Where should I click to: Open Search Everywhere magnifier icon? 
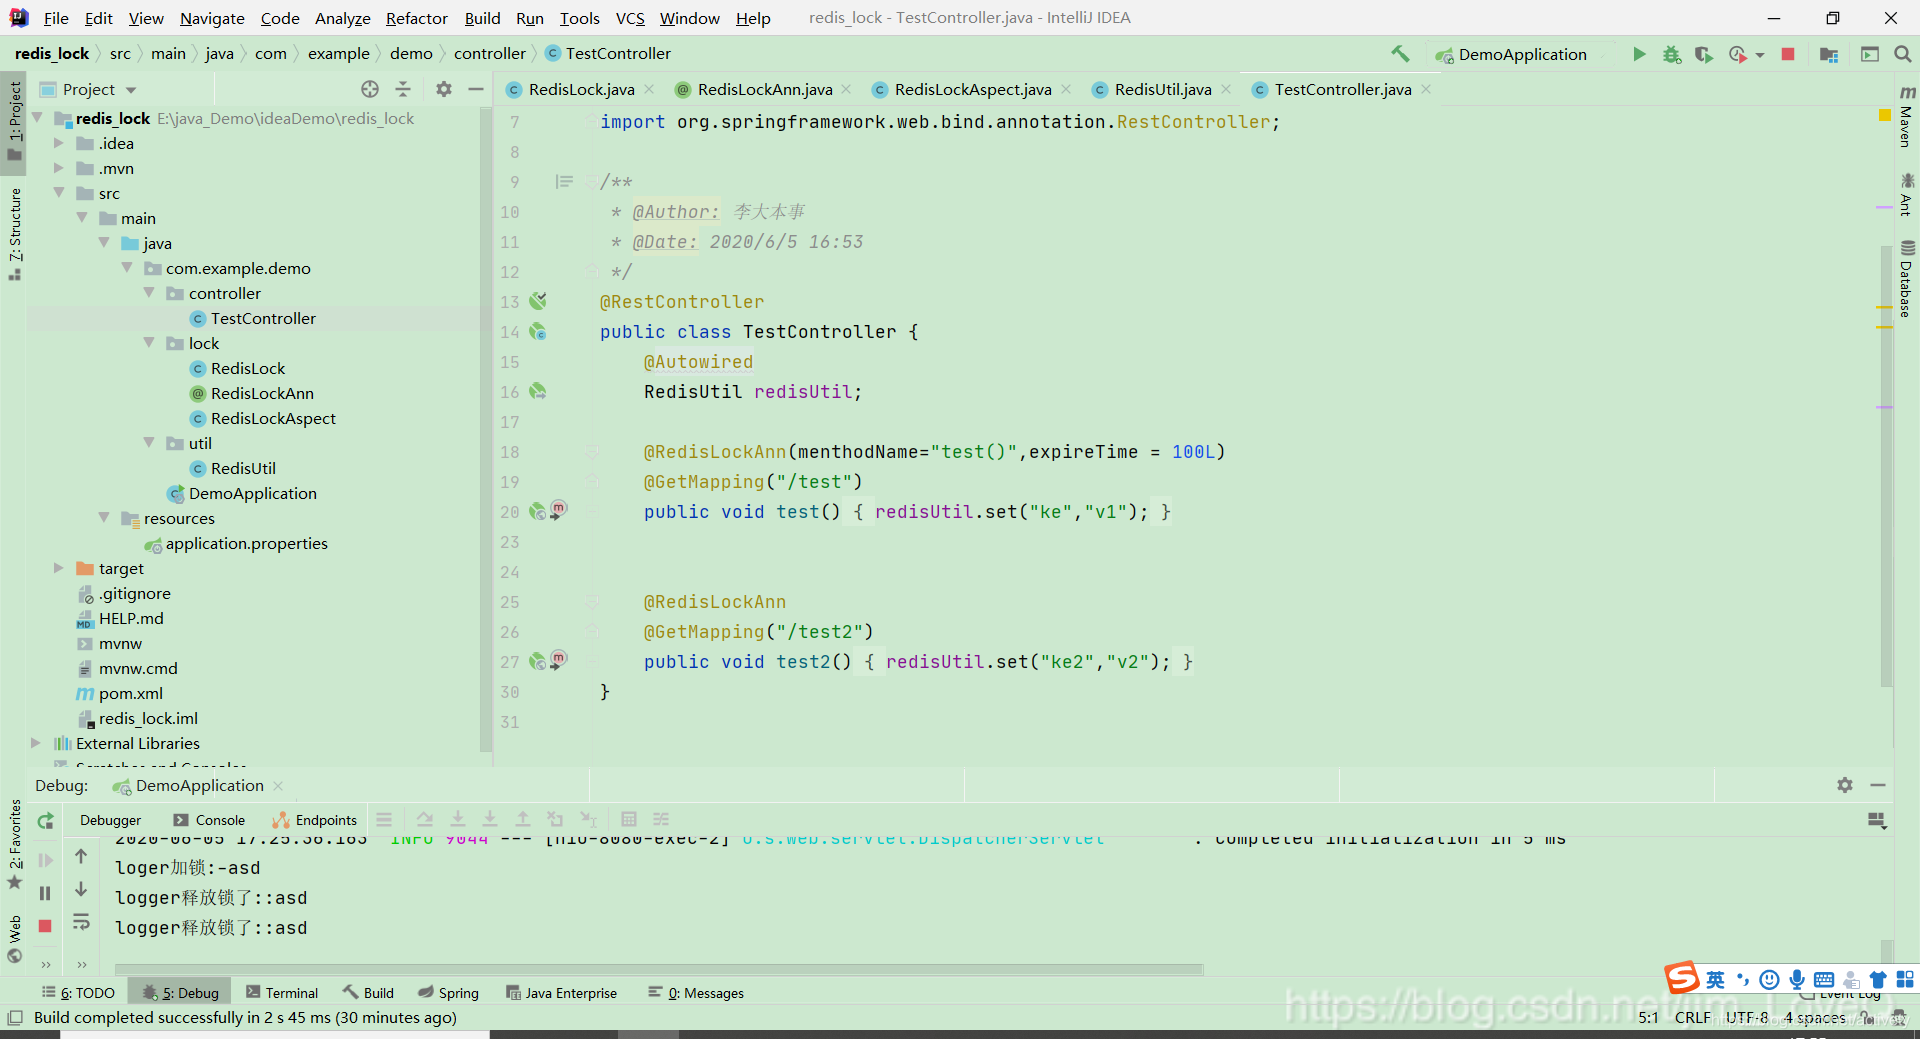pos(1903,54)
